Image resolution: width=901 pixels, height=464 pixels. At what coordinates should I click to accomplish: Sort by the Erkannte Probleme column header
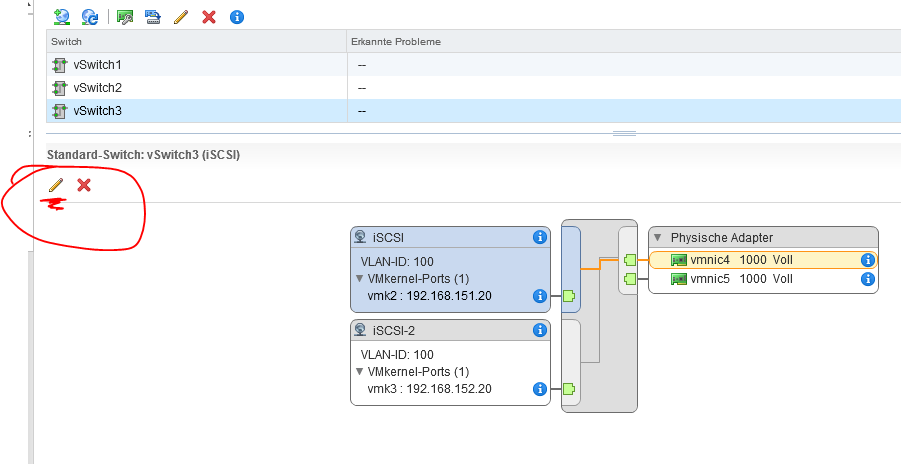coord(395,42)
